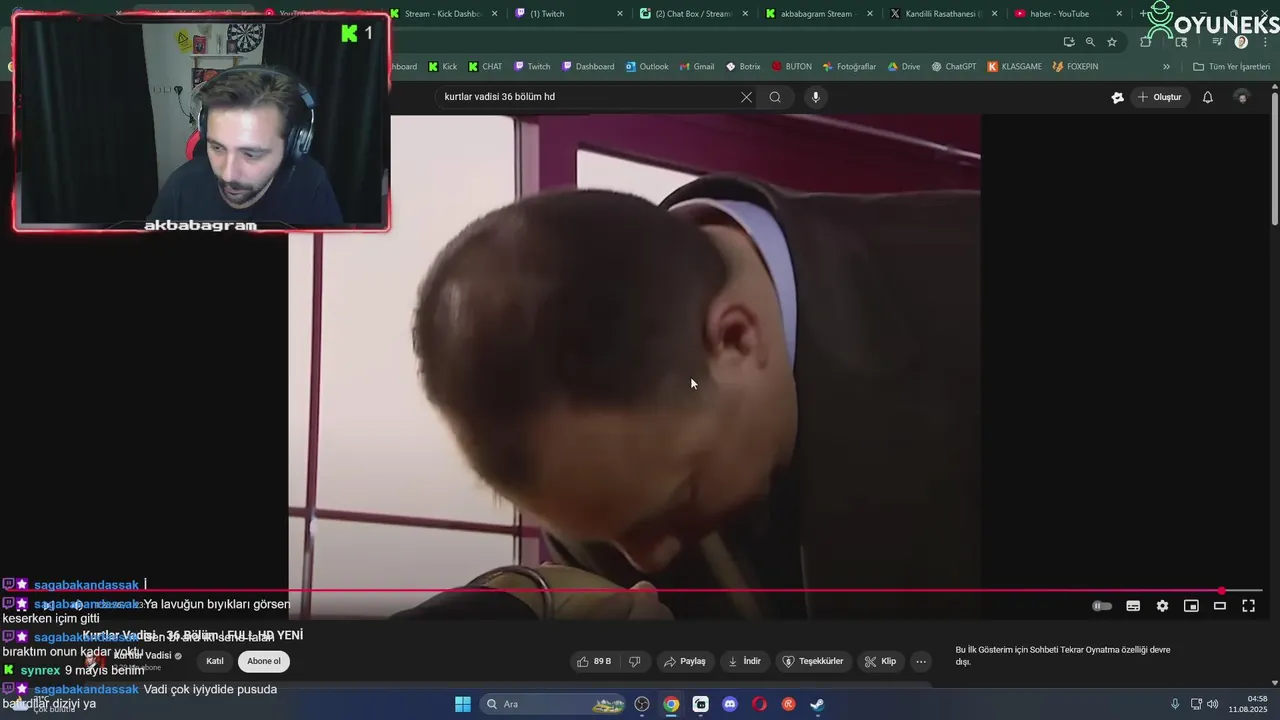Subscribe with the Abone ol button

pyautogui.click(x=264, y=661)
